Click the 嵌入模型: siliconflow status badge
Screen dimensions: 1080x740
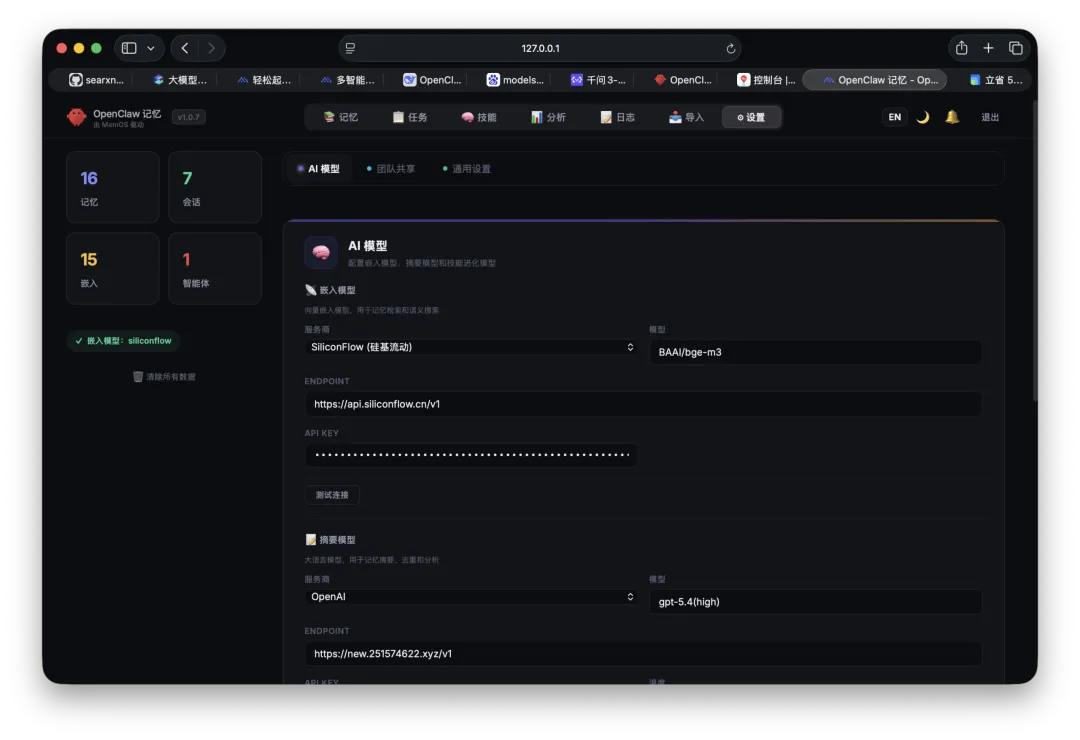(x=123, y=341)
